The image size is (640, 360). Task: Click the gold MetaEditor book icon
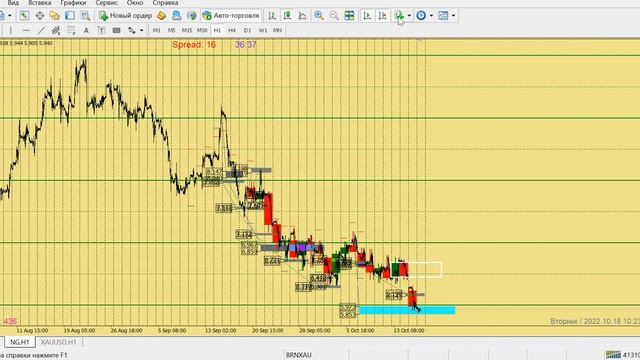point(161,16)
